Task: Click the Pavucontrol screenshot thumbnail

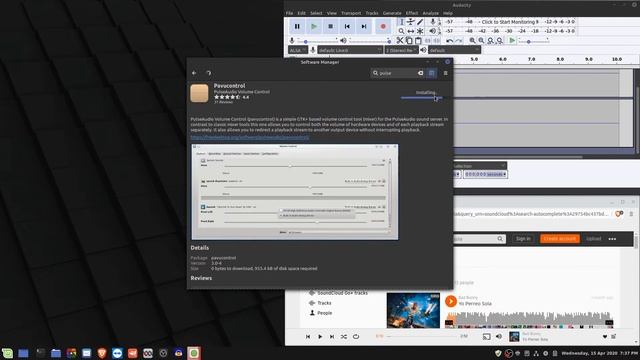Action: click(295, 192)
